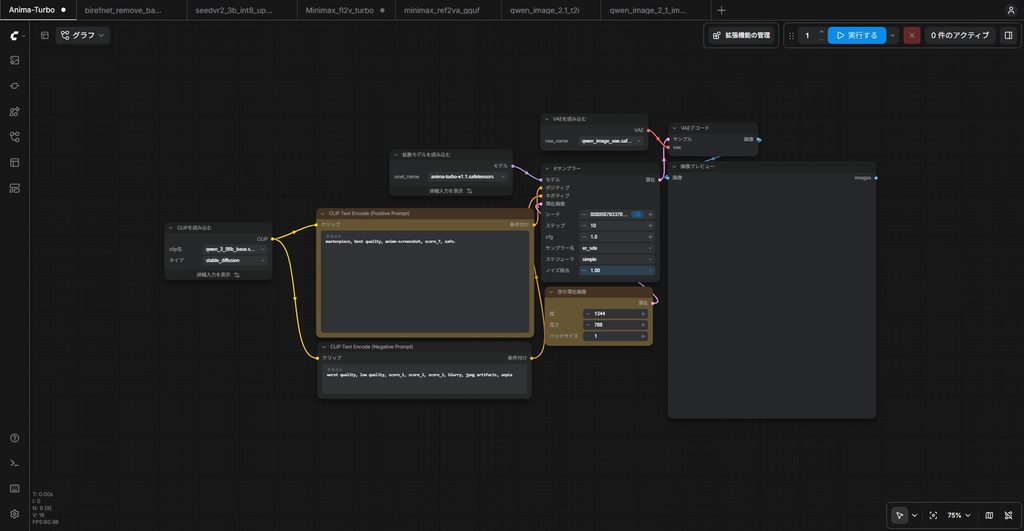Collapse the CLIPを読み込む node
Image resolution: width=1024 pixels, height=531 pixels.
[170, 228]
